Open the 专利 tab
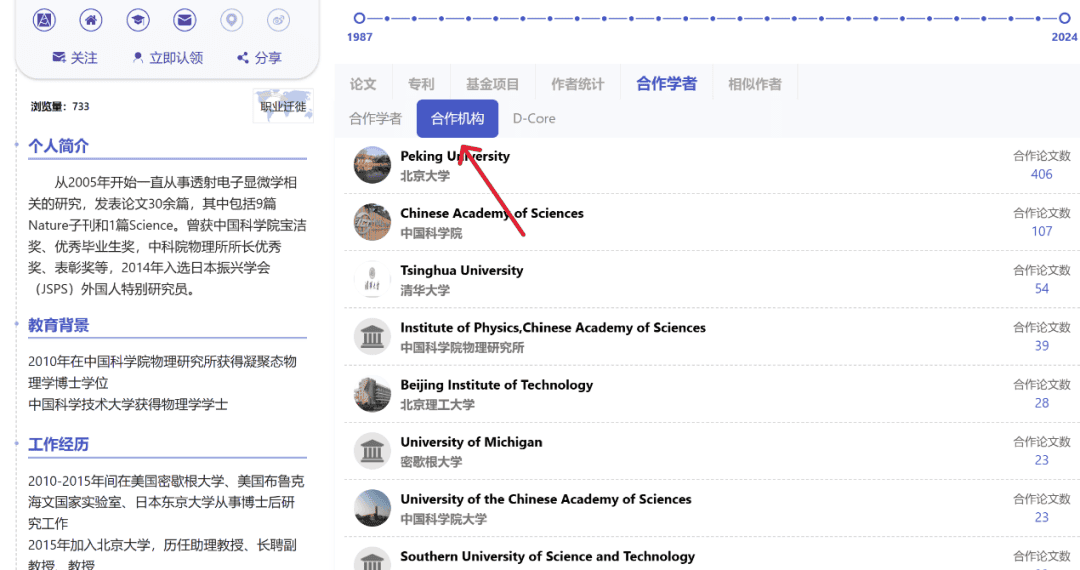The height and width of the screenshot is (570, 1080). [x=421, y=84]
